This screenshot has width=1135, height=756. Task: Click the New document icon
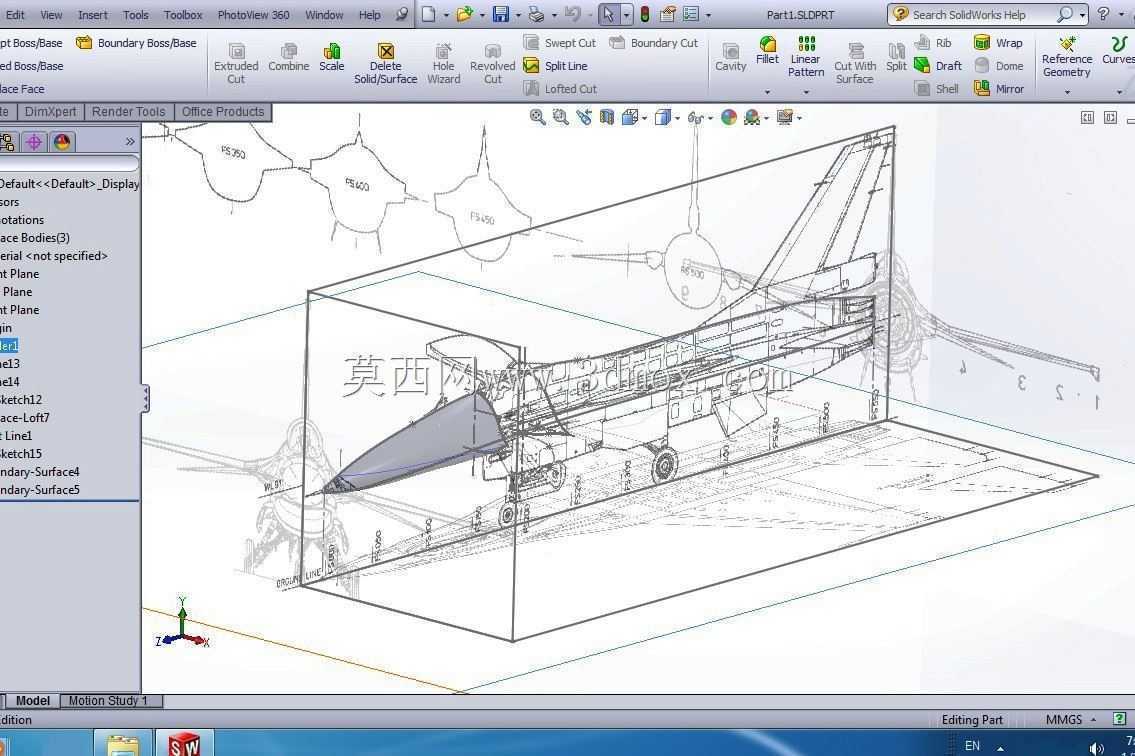tap(429, 14)
